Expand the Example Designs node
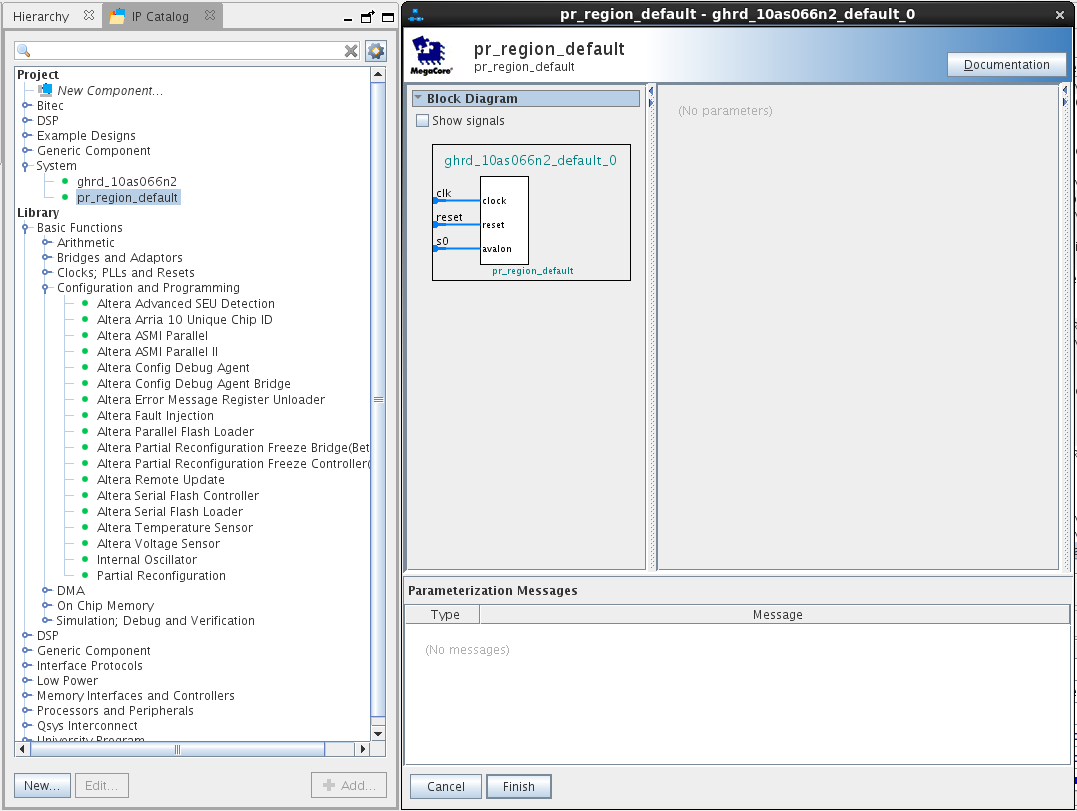This screenshot has height=811, width=1077. (26, 135)
